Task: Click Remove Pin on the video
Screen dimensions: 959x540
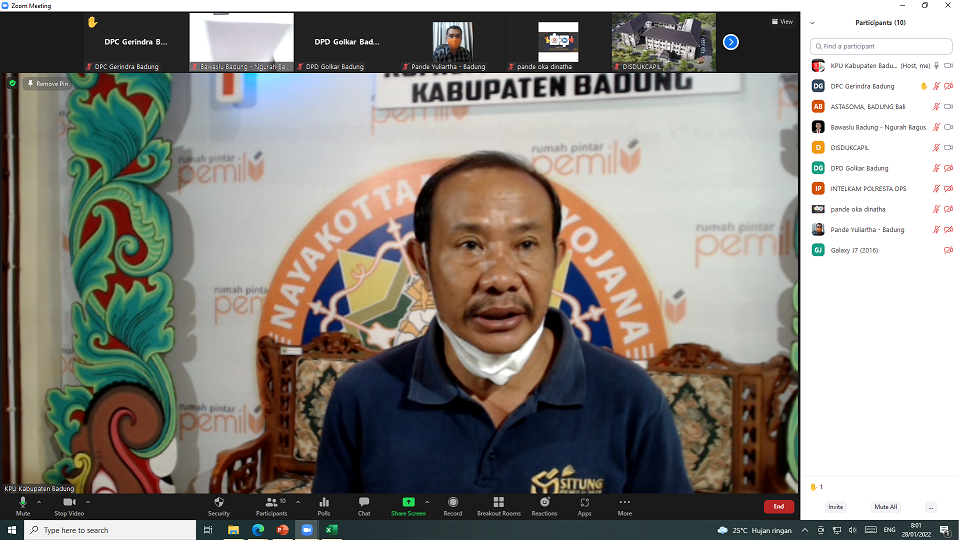Action: (x=47, y=84)
